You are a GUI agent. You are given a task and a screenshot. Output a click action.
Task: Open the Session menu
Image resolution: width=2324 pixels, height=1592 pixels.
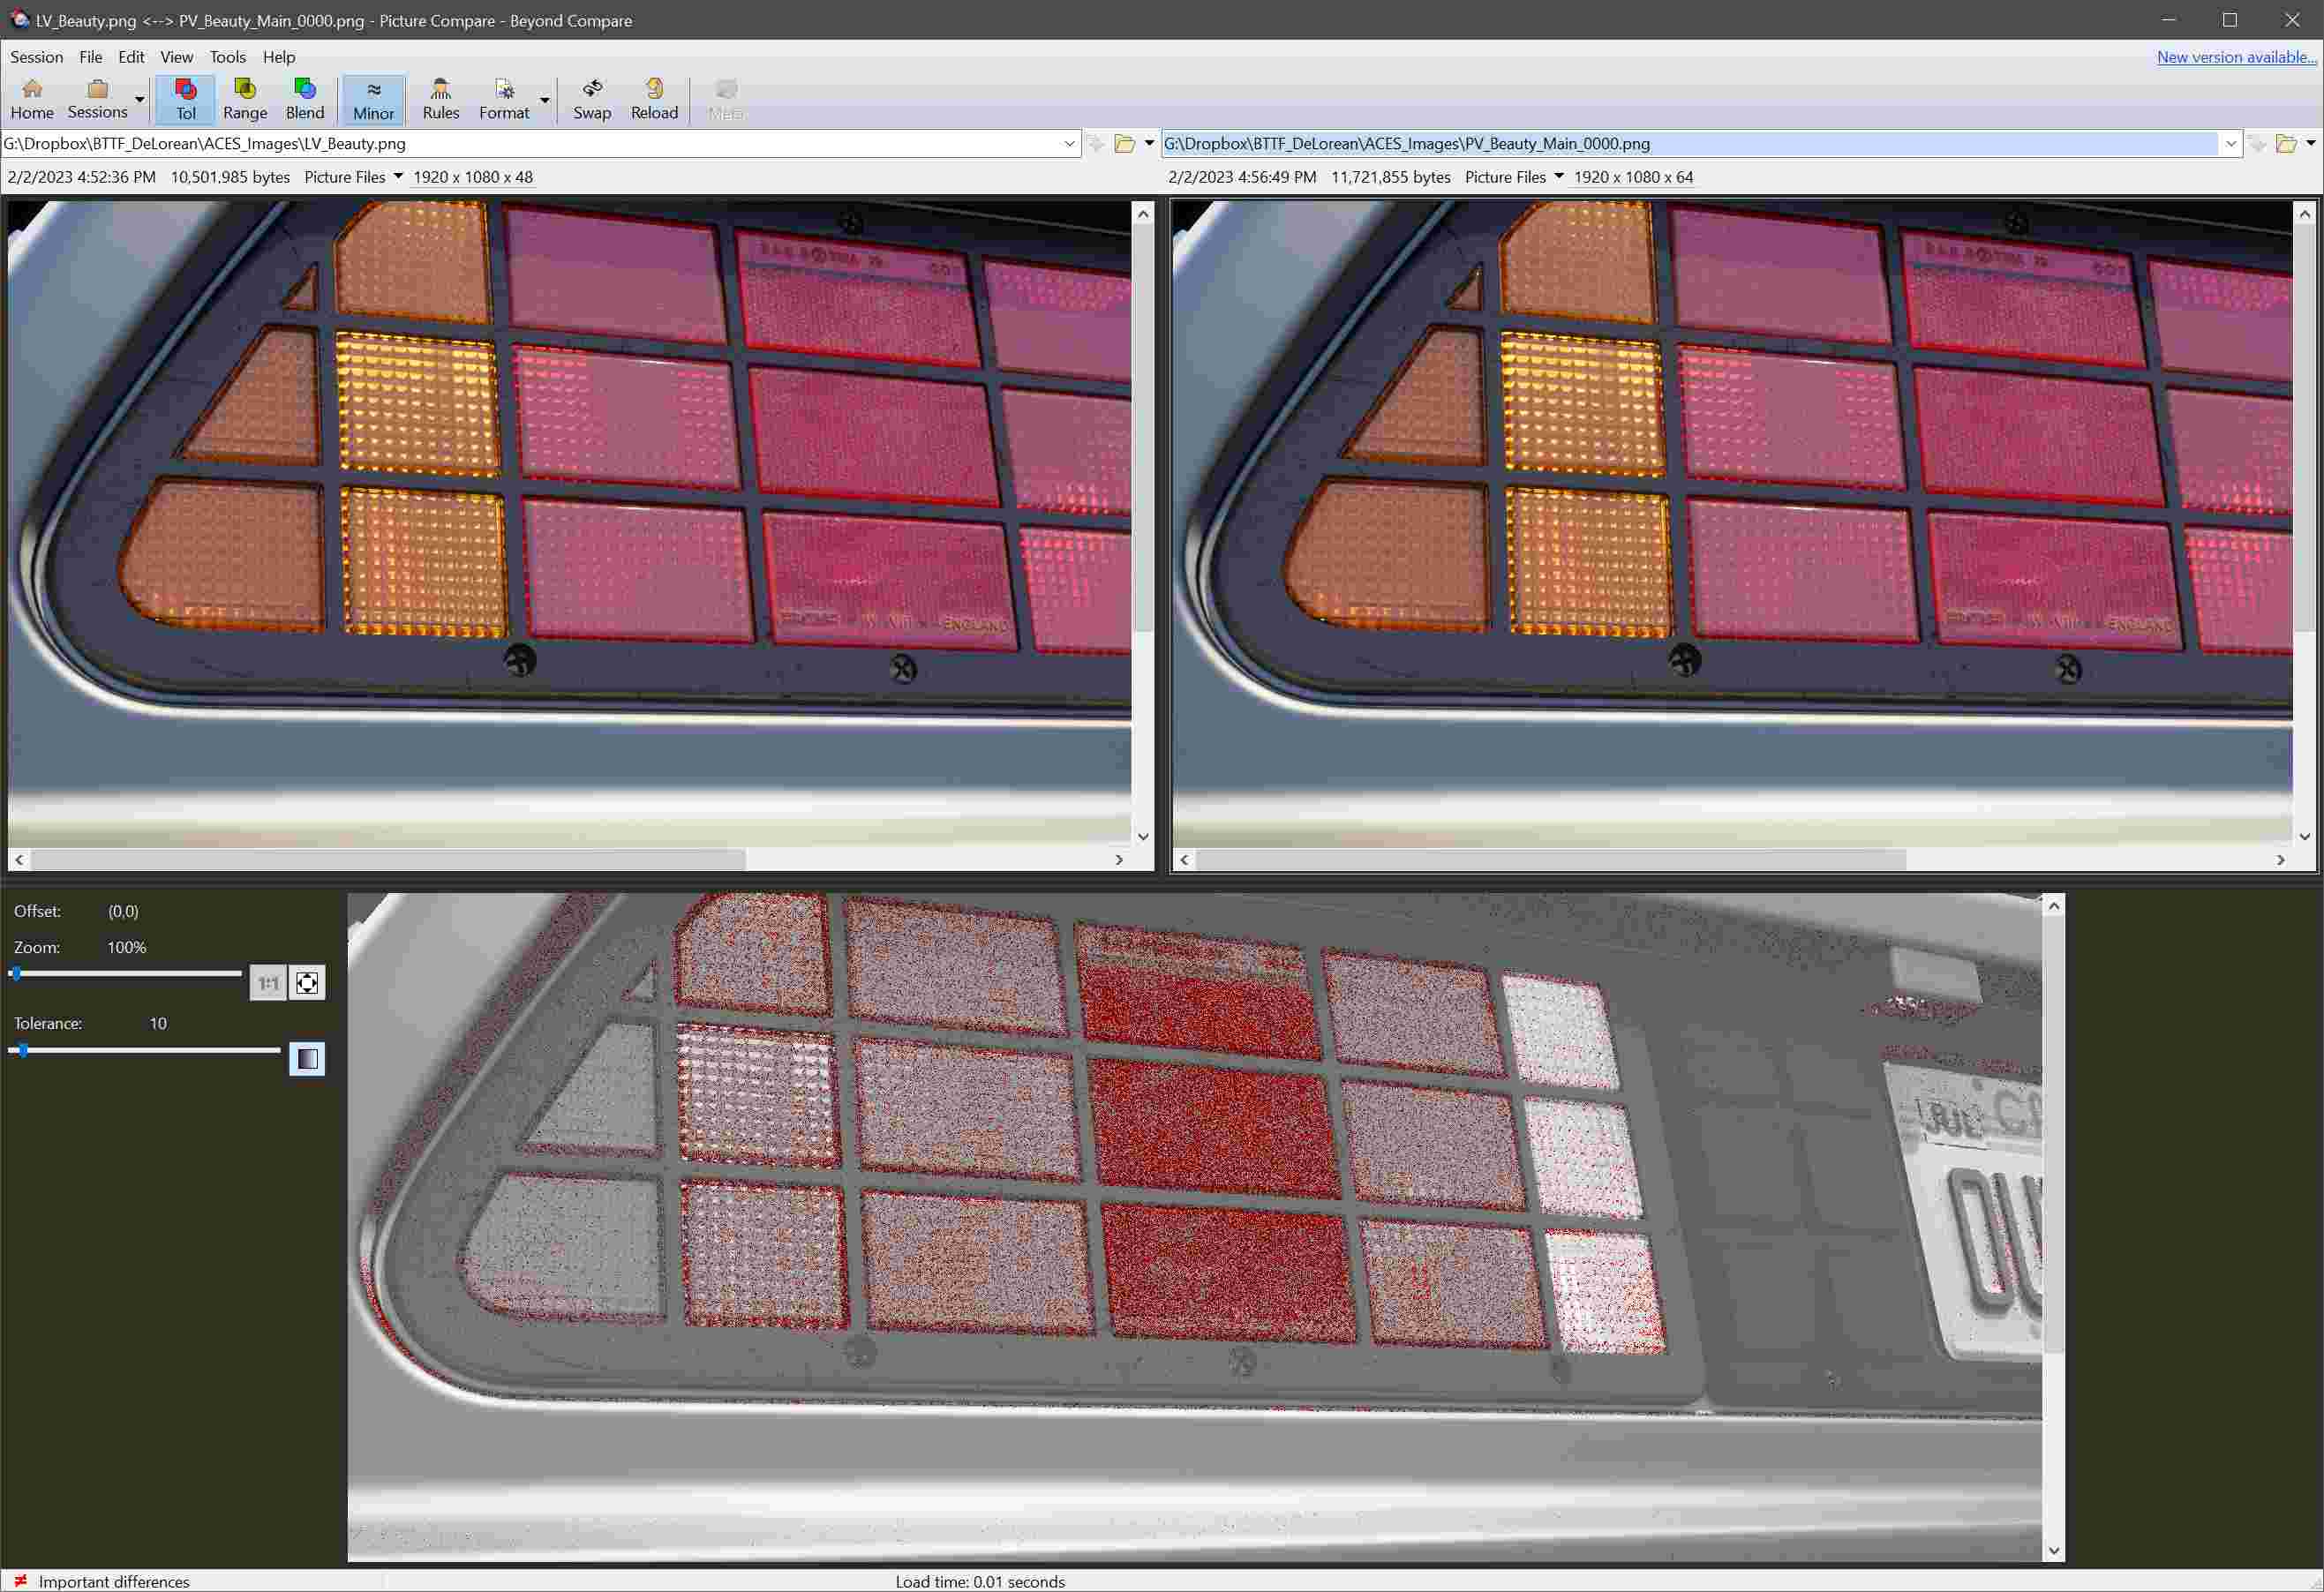[x=36, y=57]
